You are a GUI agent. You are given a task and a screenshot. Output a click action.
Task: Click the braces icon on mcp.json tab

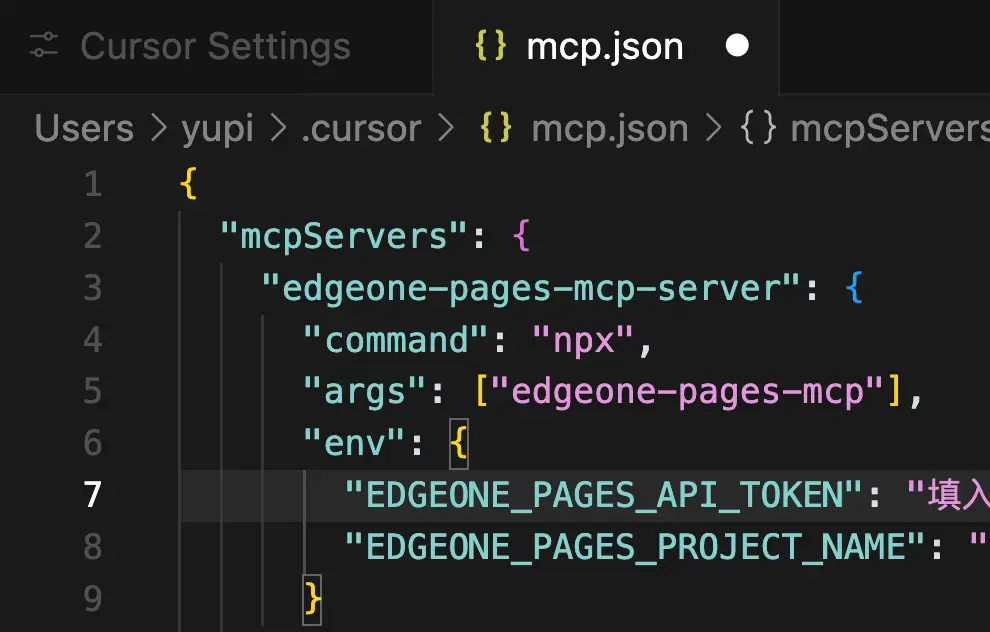491,47
